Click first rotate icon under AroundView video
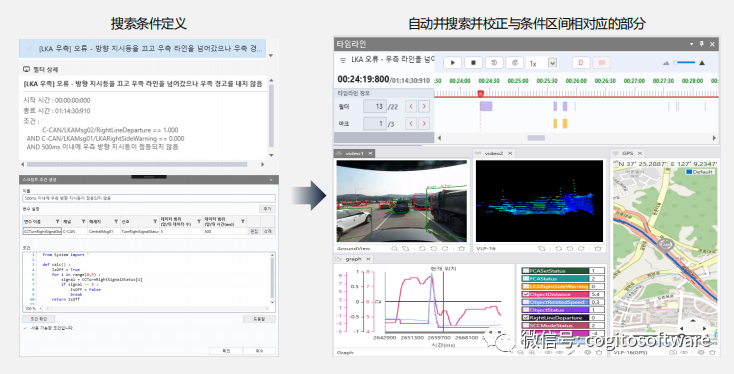Image resolution: width=734 pixels, height=374 pixels. 422,249
